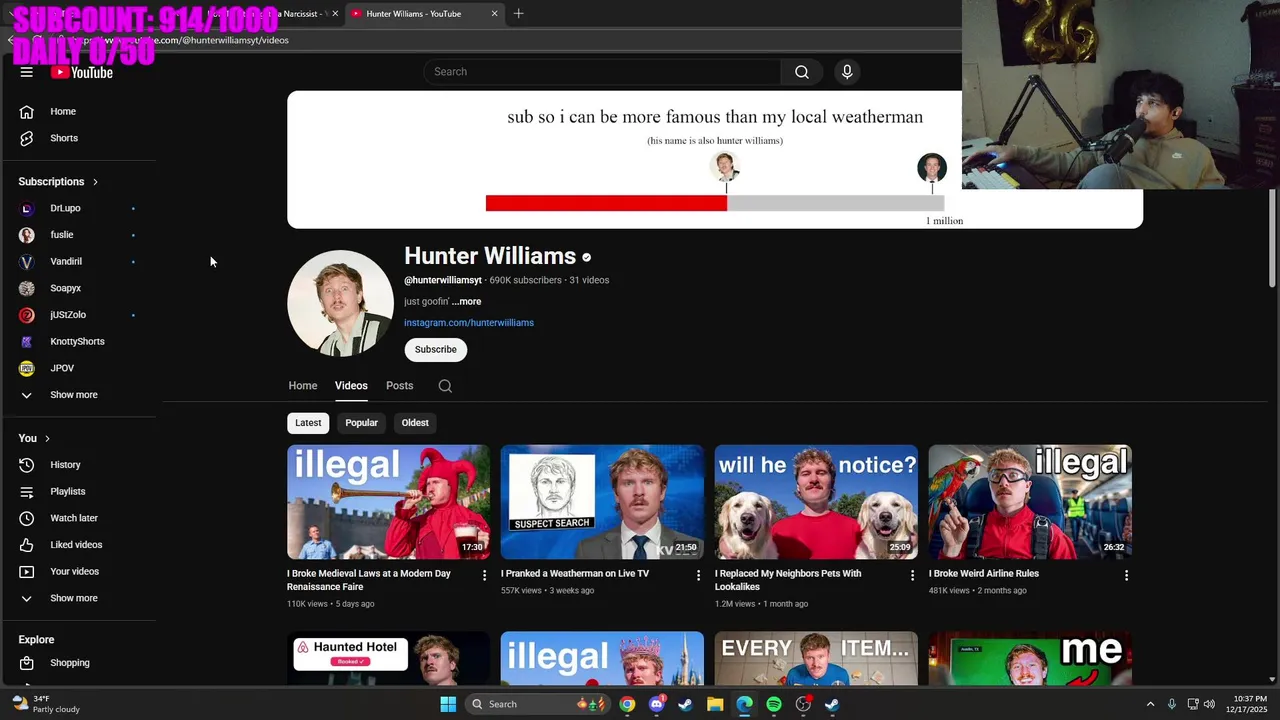Click the YouTube search input field

(x=603, y=72)
